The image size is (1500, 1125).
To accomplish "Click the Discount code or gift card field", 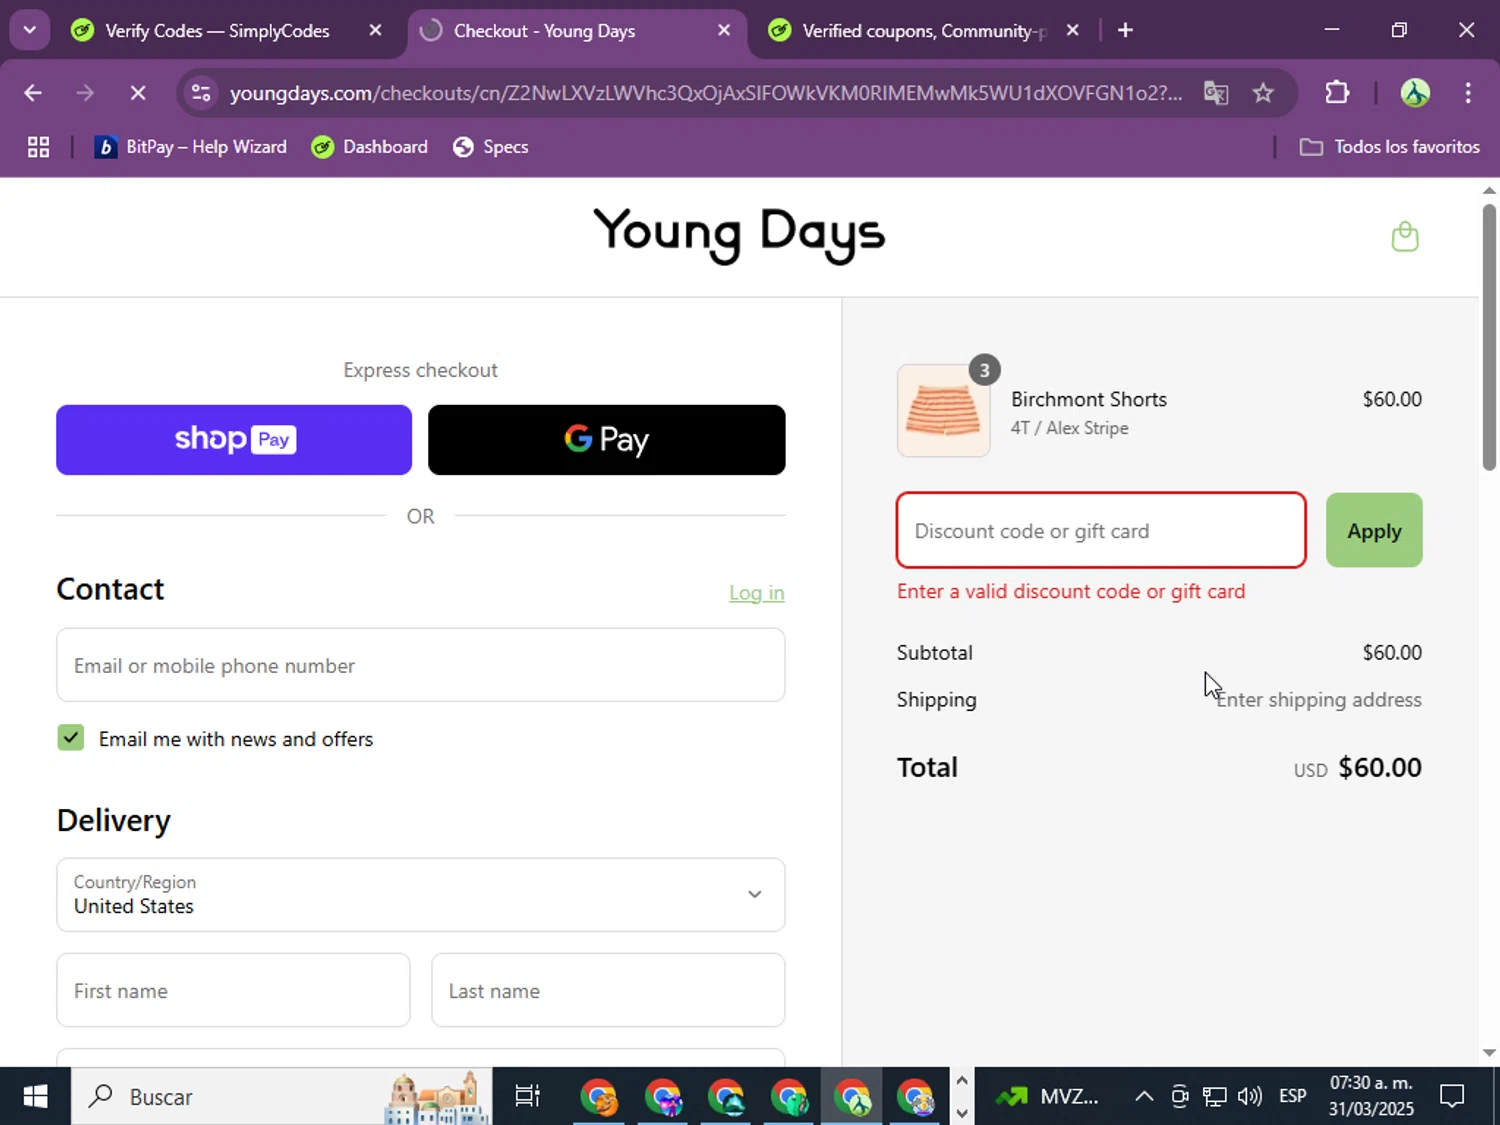I will click(1101, 530).
